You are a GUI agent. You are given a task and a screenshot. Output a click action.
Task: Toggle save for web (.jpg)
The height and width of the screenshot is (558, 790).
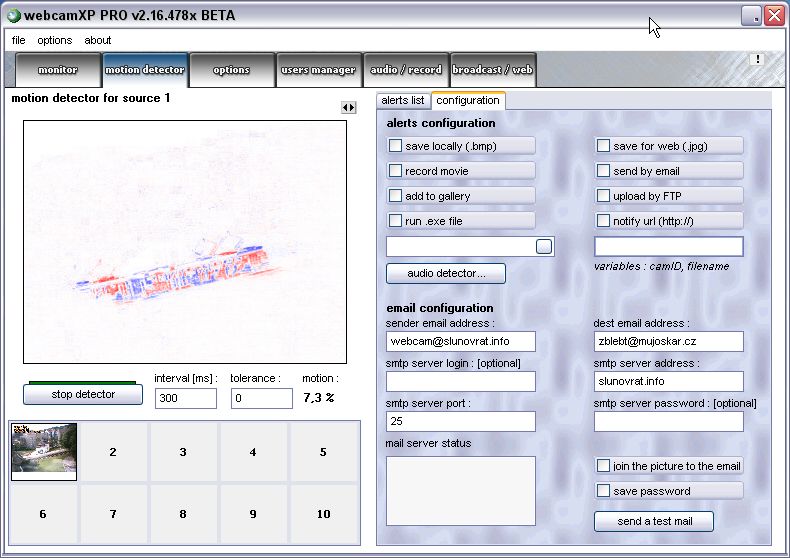[x=603, y=146]
